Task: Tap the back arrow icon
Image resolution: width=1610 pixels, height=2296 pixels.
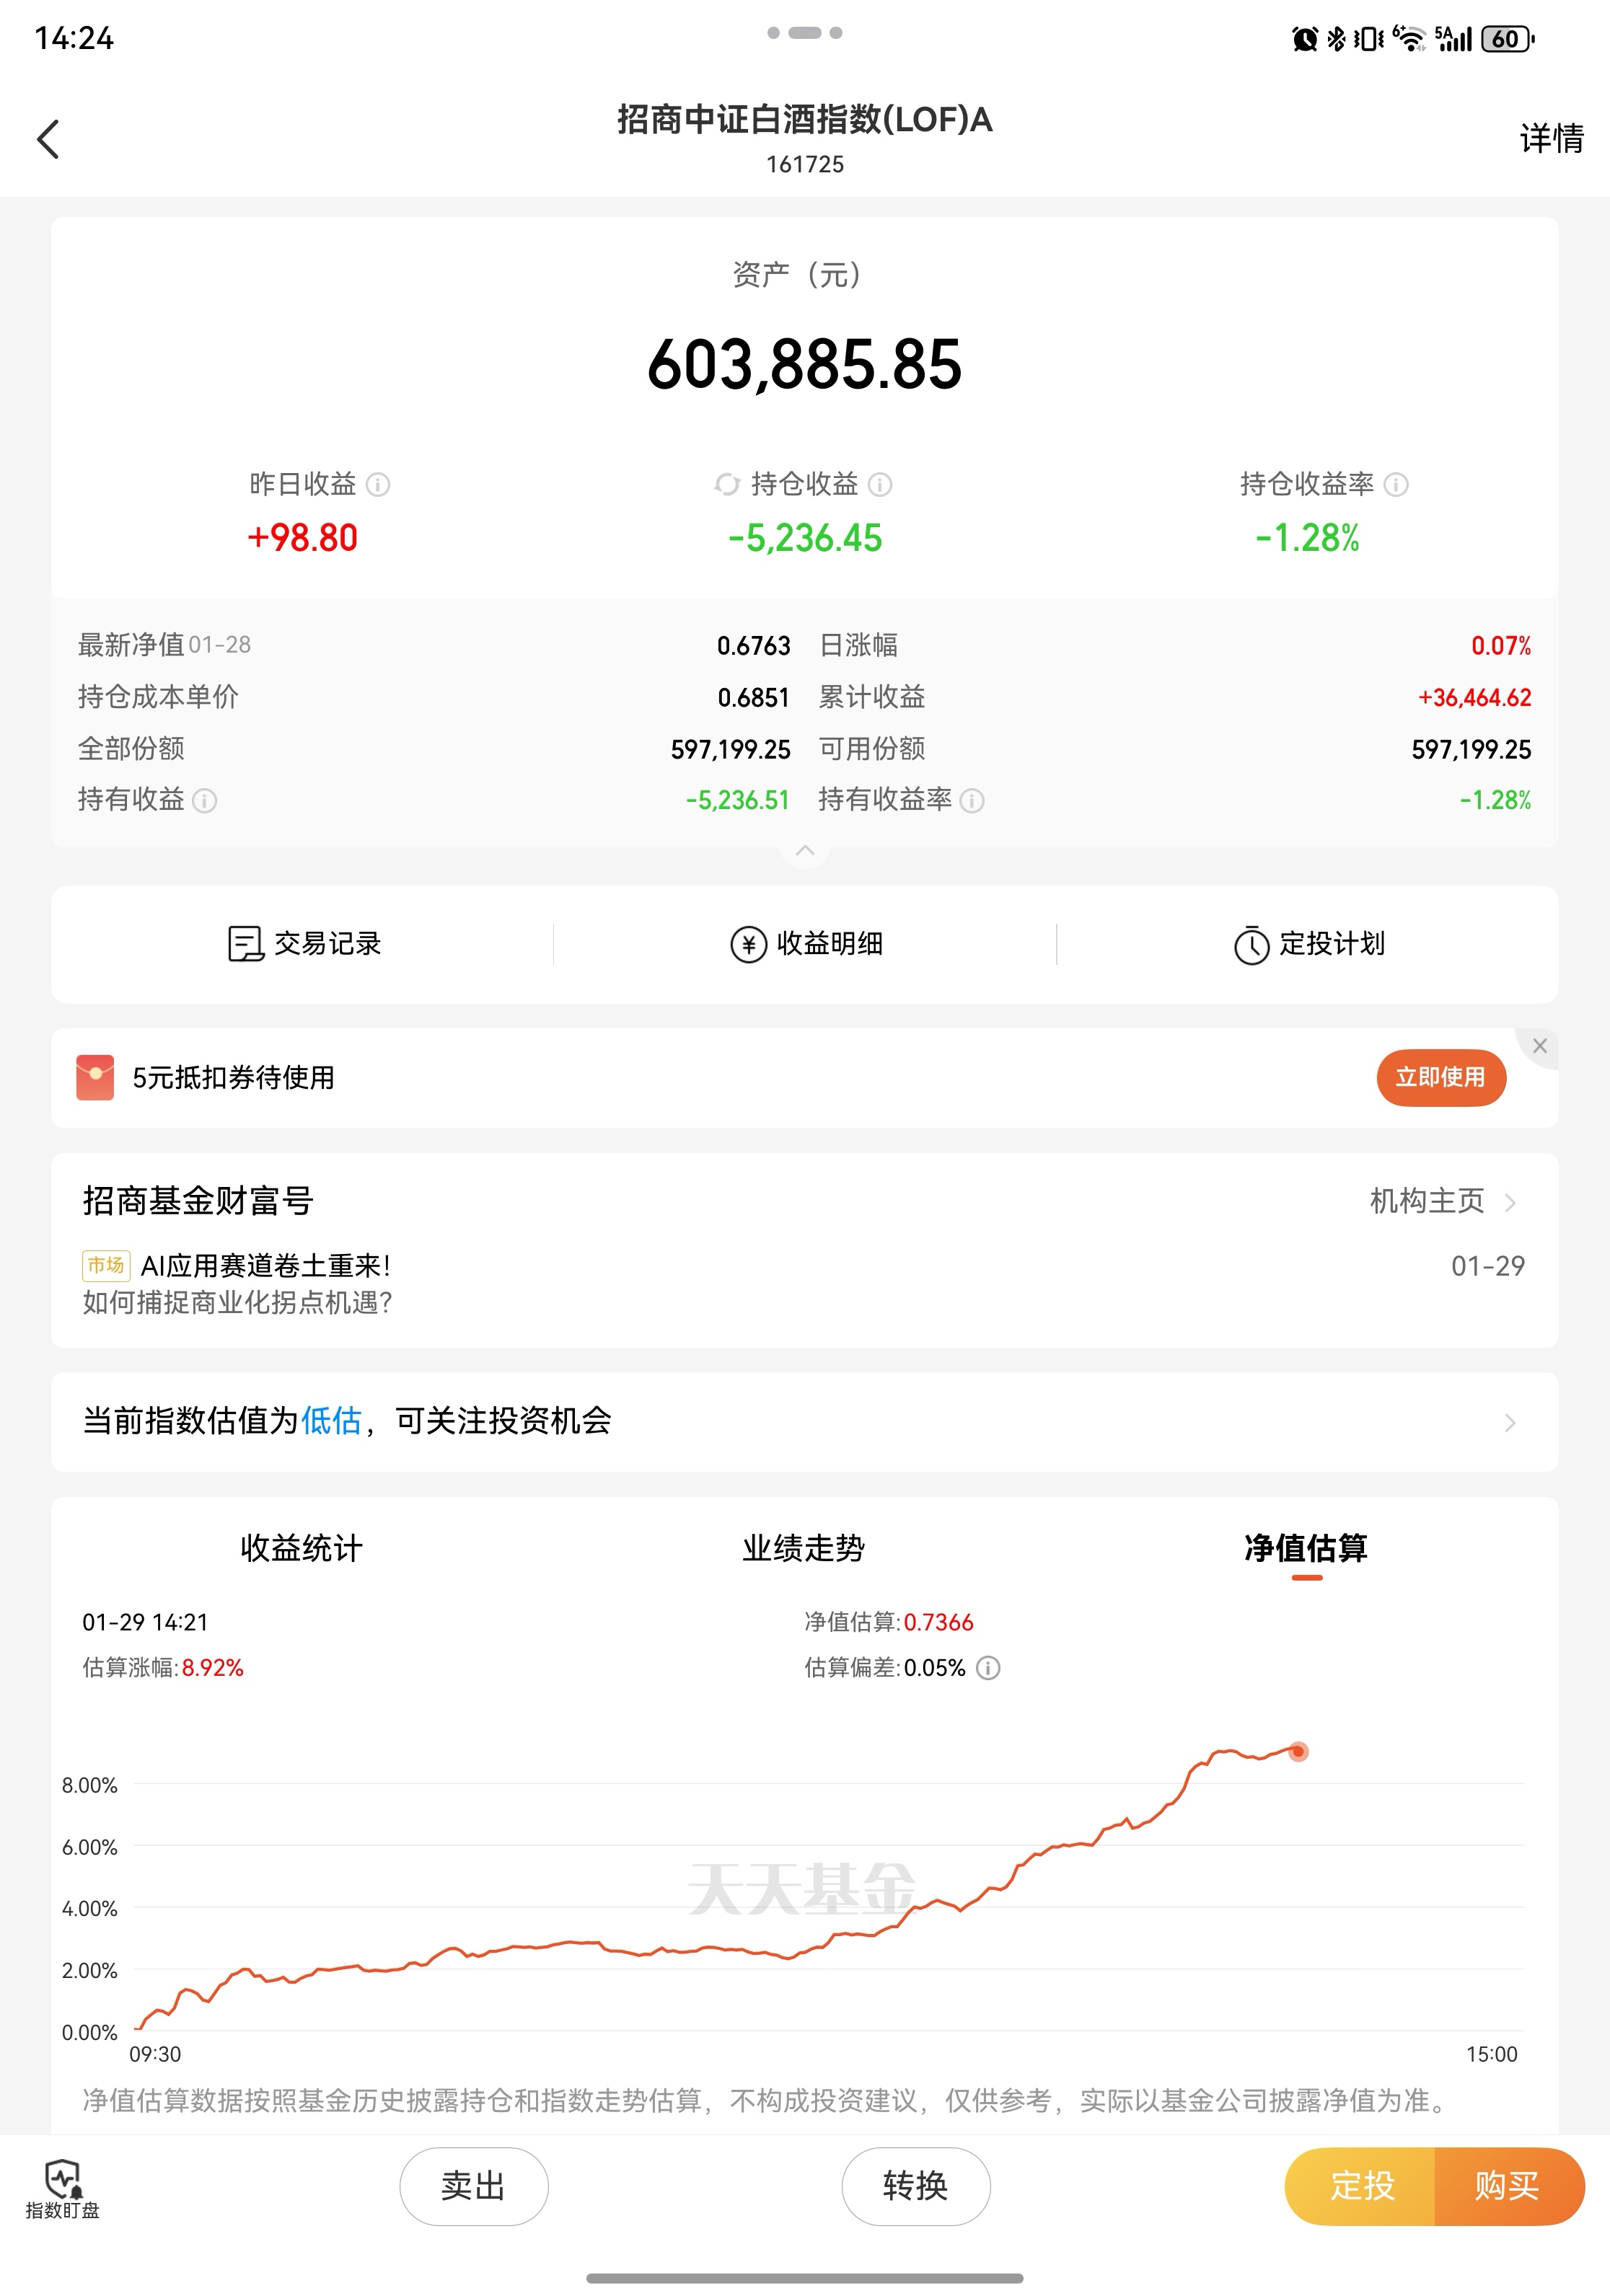Action: (48, 139)
